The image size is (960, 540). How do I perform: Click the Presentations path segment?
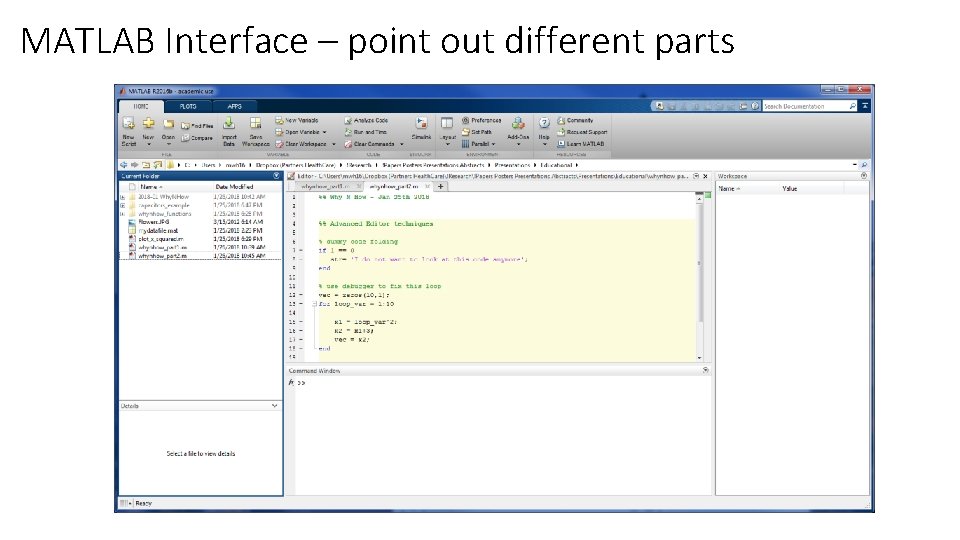coord(513,165)
